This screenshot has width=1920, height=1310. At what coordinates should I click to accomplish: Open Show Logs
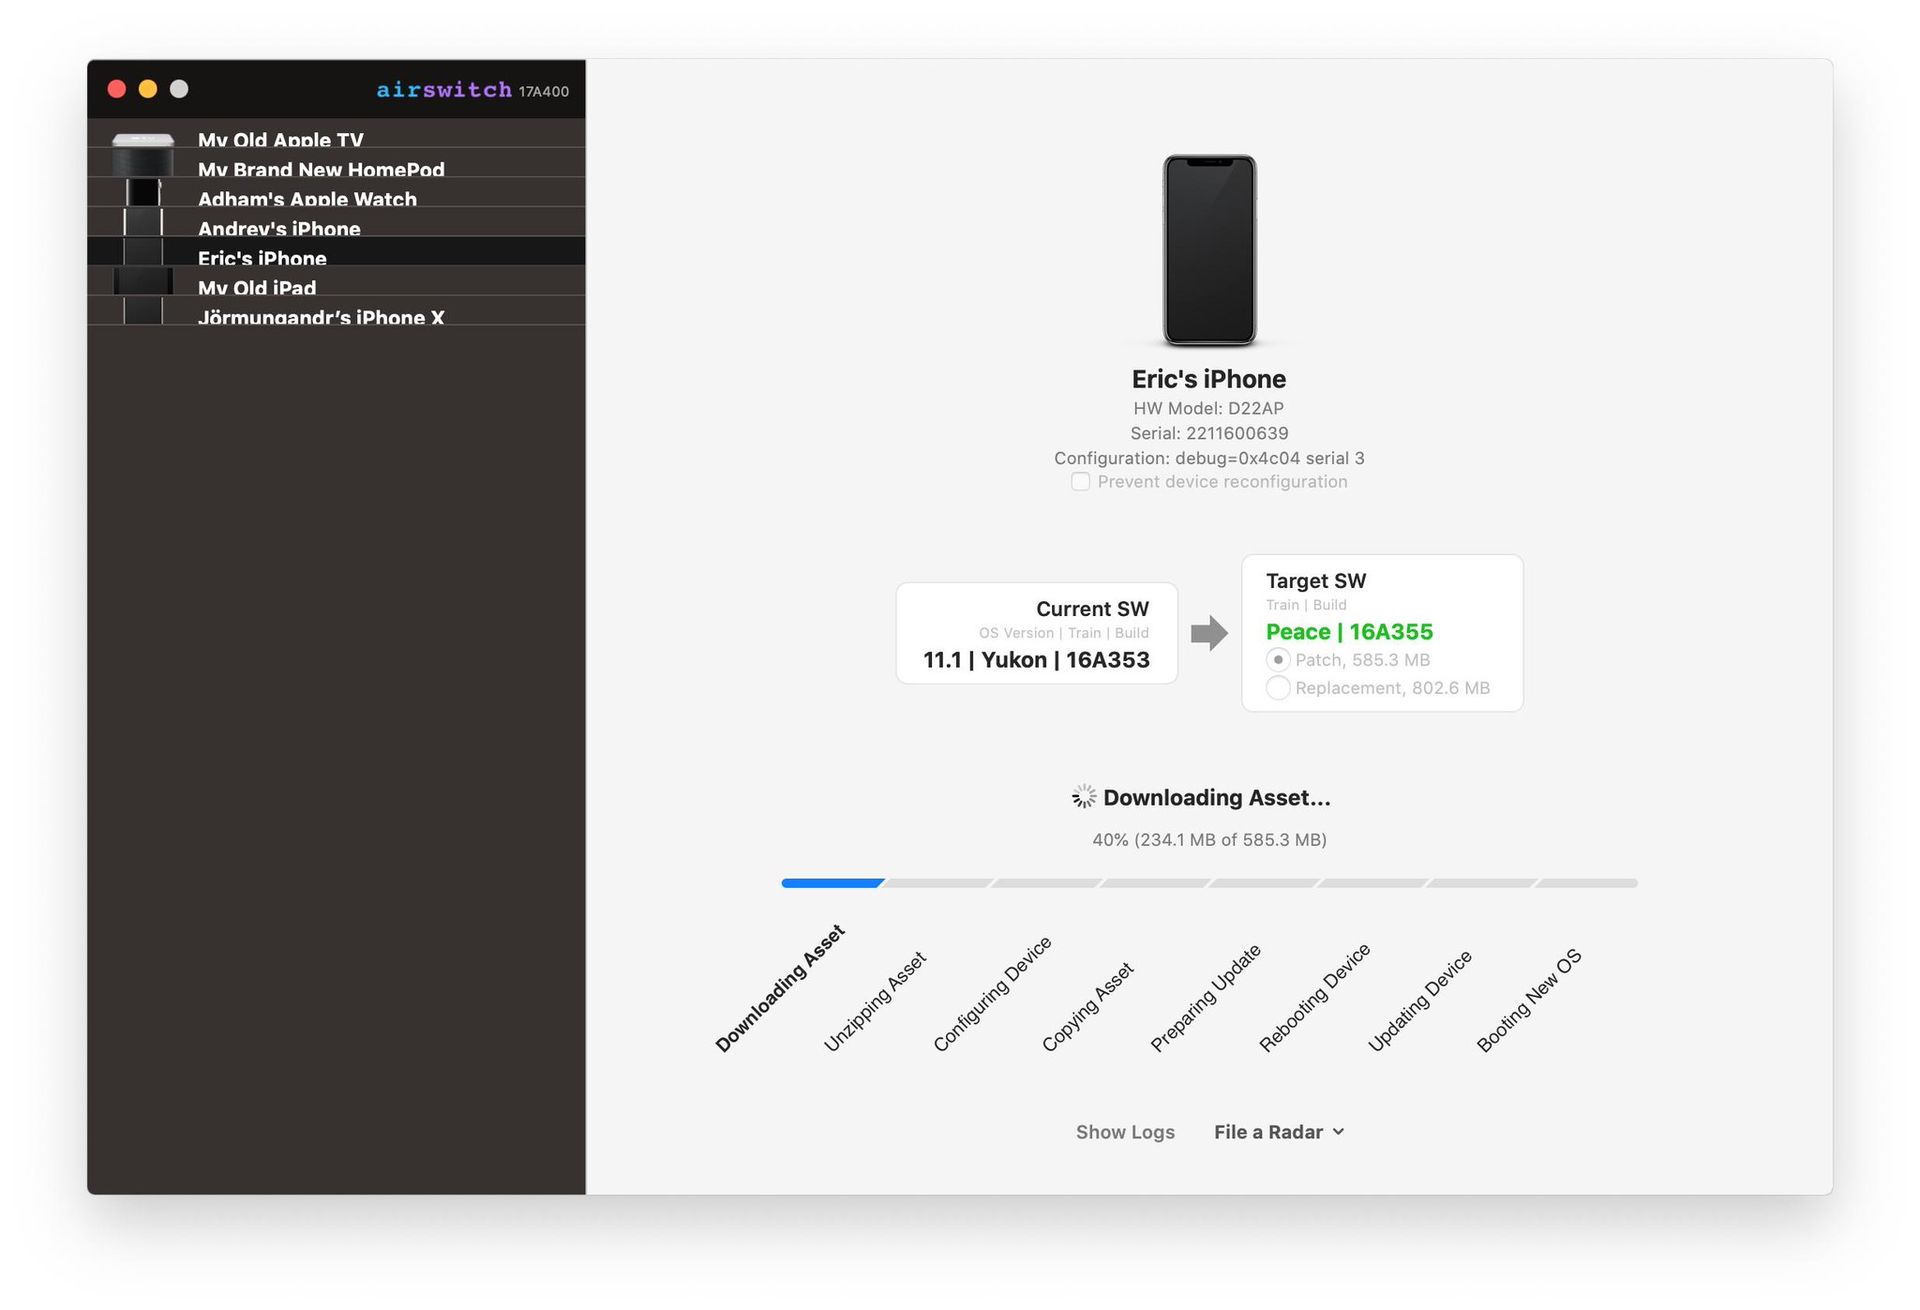[x=1125, y=1132]
